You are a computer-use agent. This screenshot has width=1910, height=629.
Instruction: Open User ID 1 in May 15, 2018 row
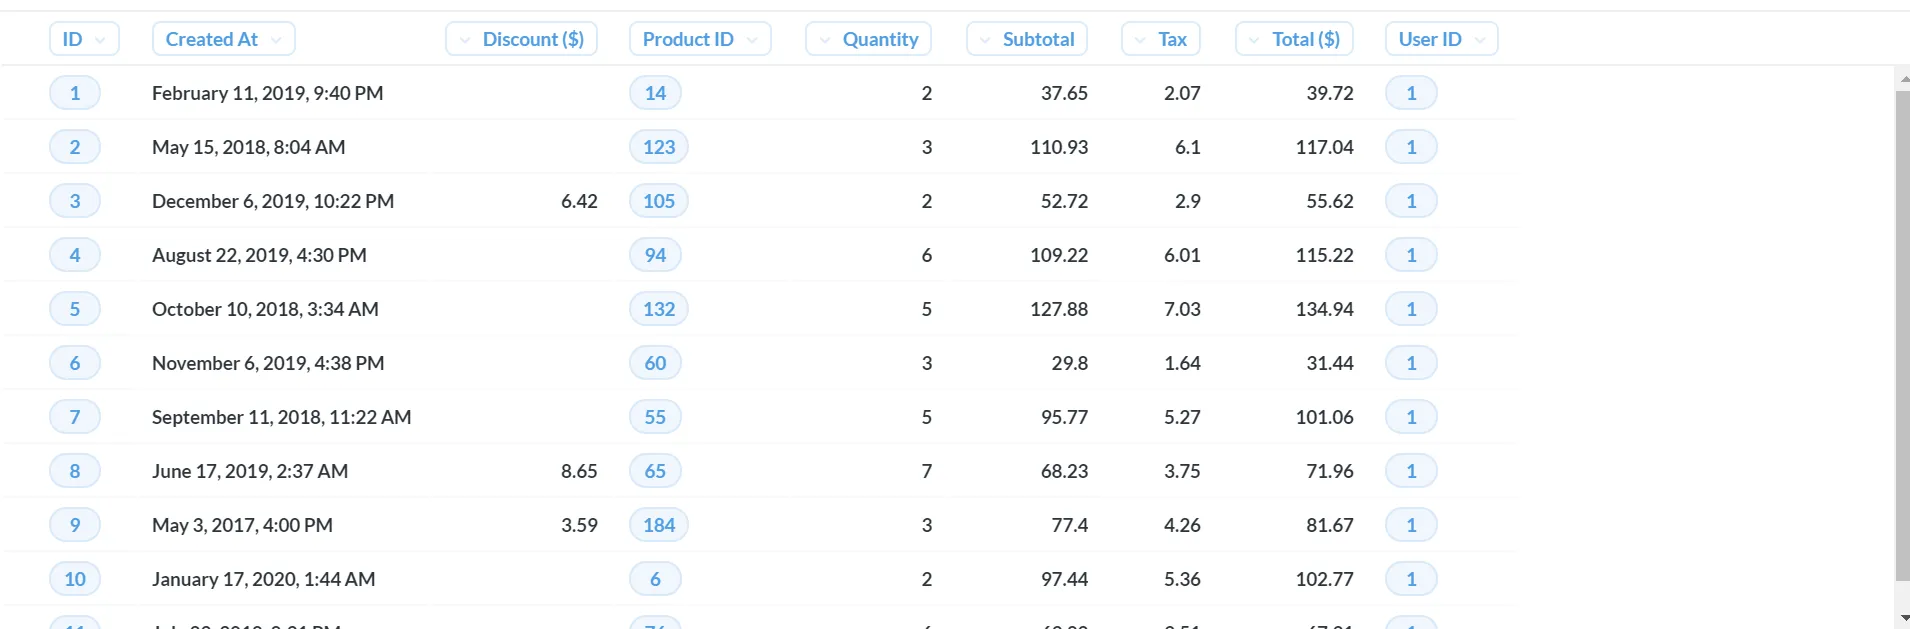(x=1411, y=147)
